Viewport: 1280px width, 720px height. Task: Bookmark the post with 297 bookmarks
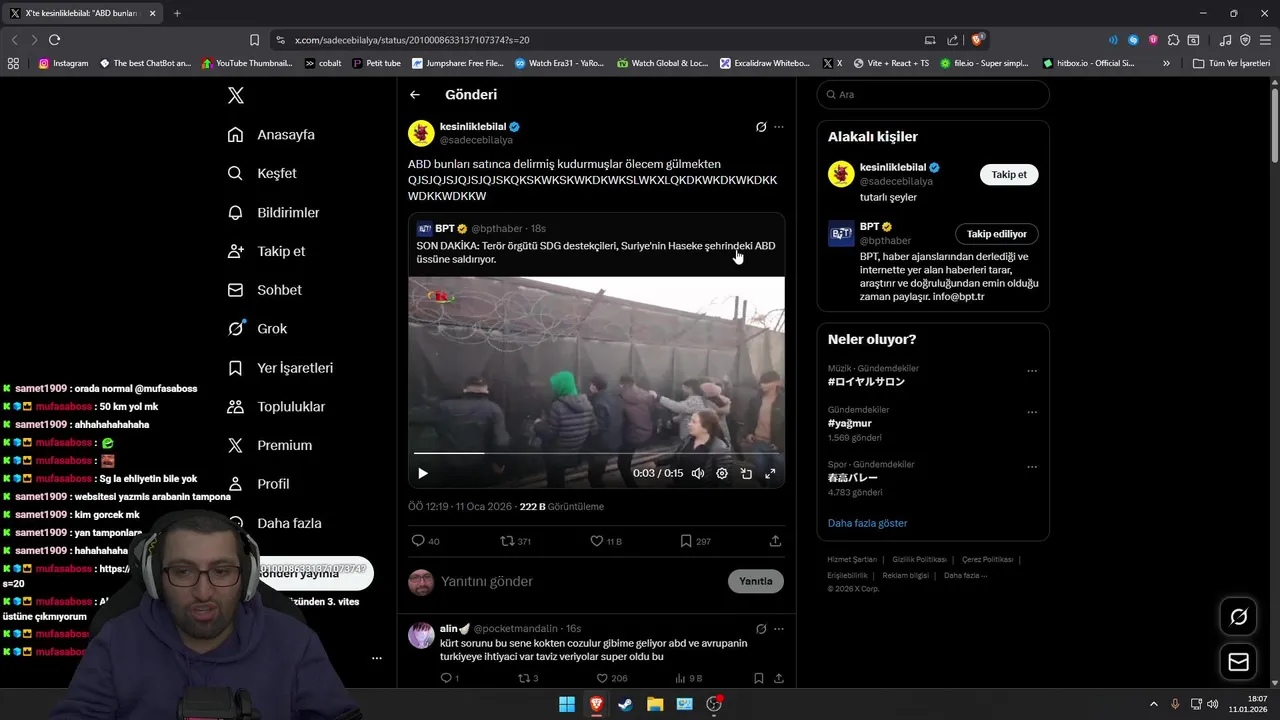point(695,541)
